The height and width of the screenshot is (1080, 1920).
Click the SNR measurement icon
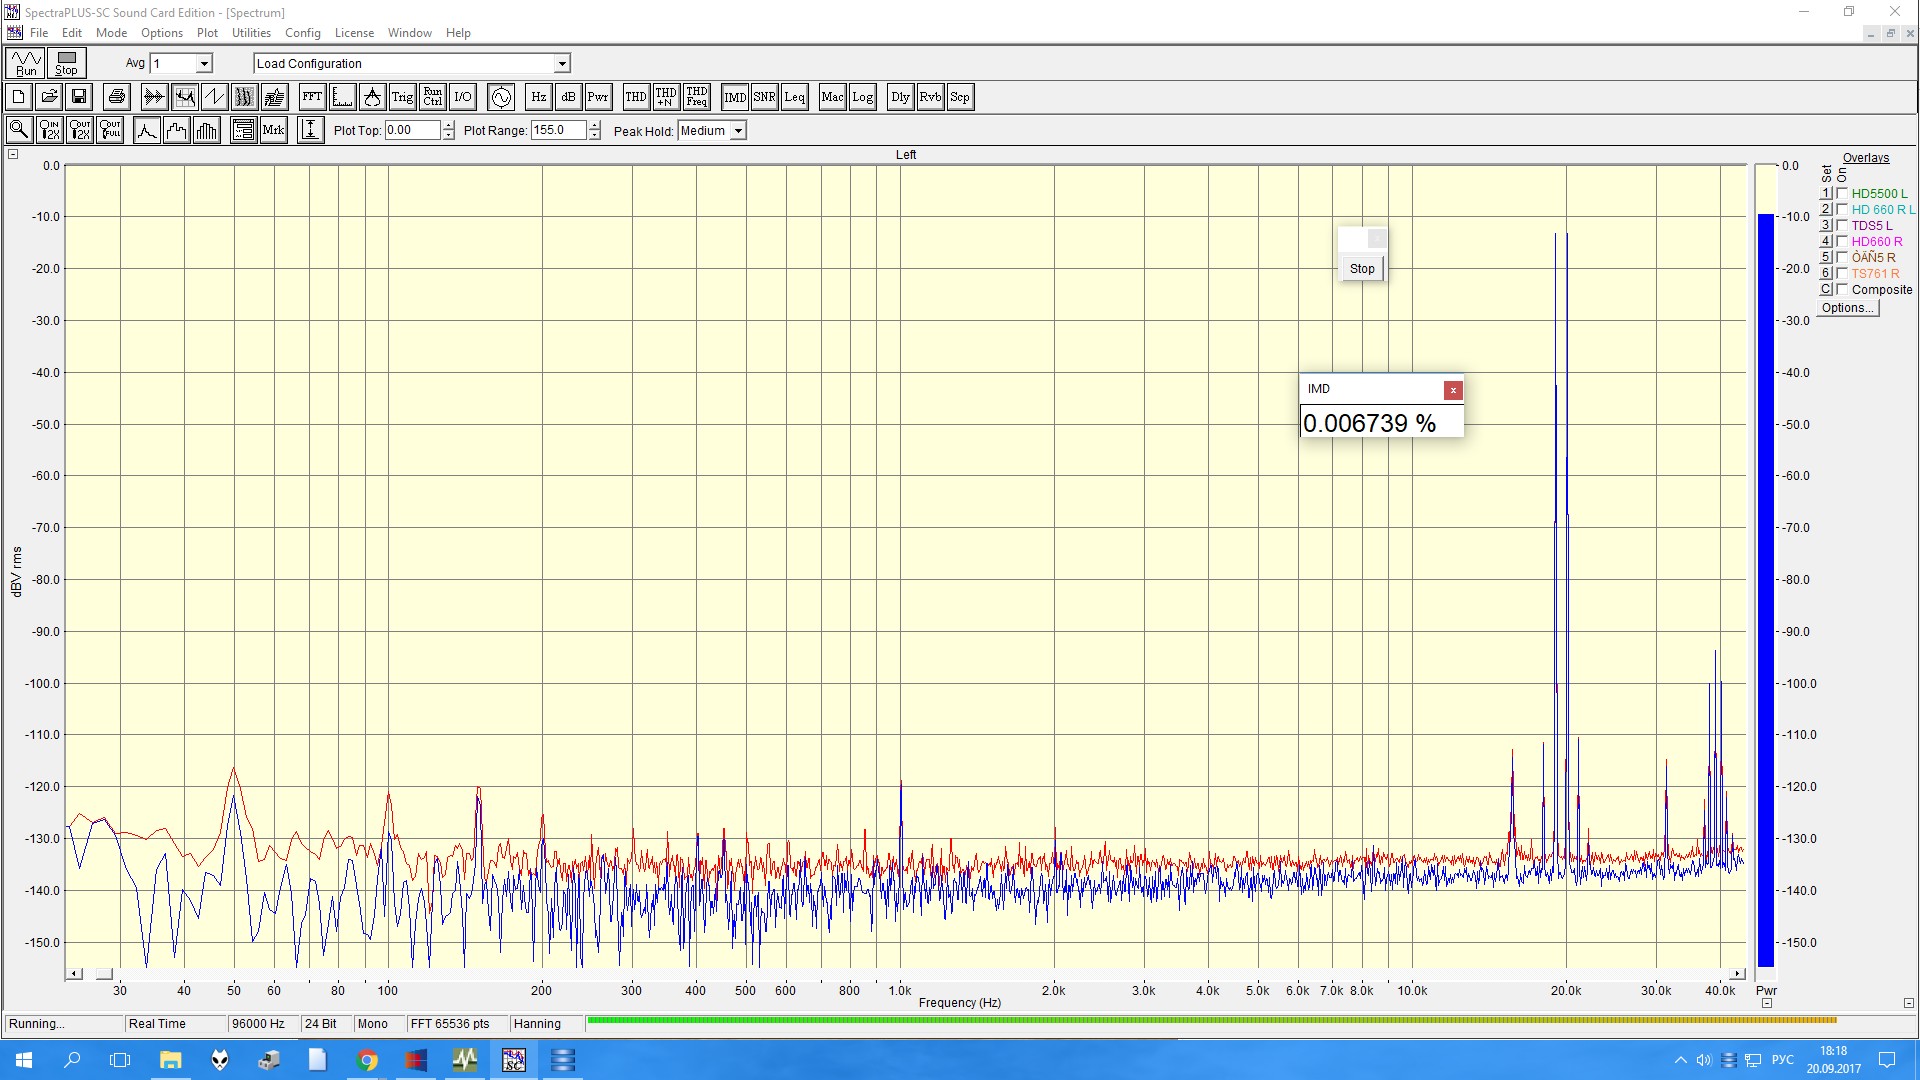[764, 97]
